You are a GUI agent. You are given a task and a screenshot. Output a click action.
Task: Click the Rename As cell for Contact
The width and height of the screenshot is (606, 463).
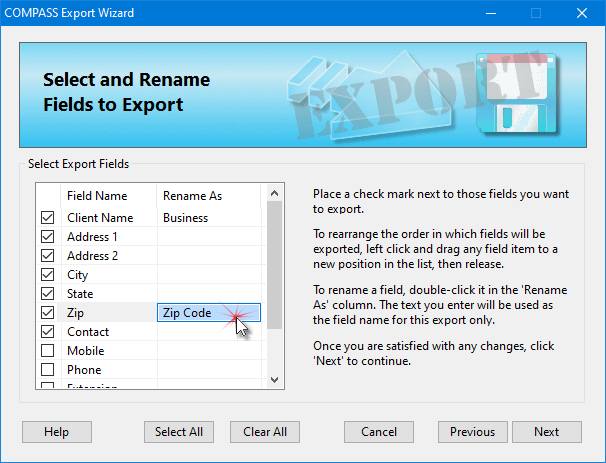click(x=211, y=332)
